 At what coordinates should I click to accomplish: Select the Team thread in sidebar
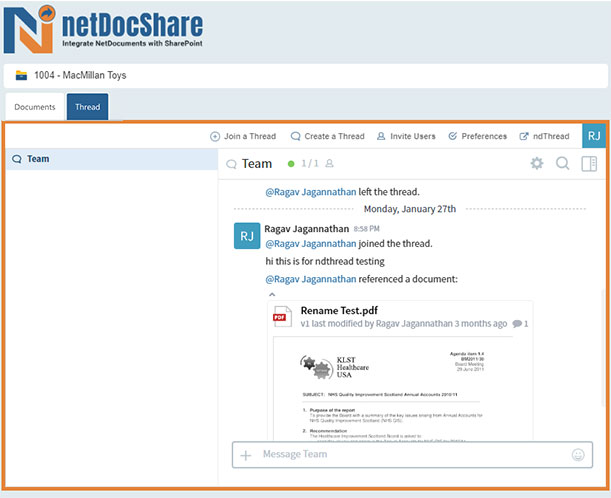(x=112, y=159)
